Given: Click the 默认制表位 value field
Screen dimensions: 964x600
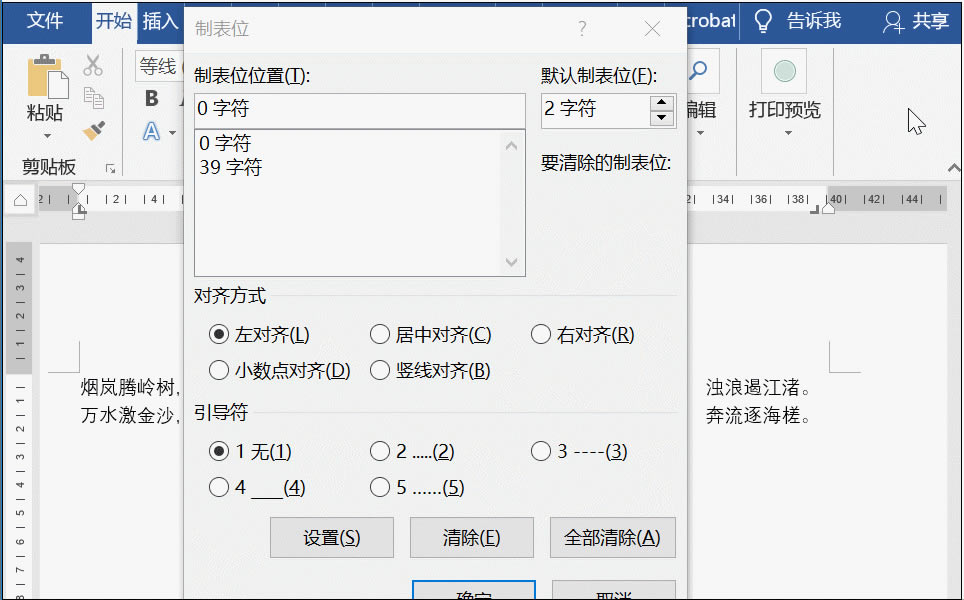Looking at the screenshot, I should [595, 111].
